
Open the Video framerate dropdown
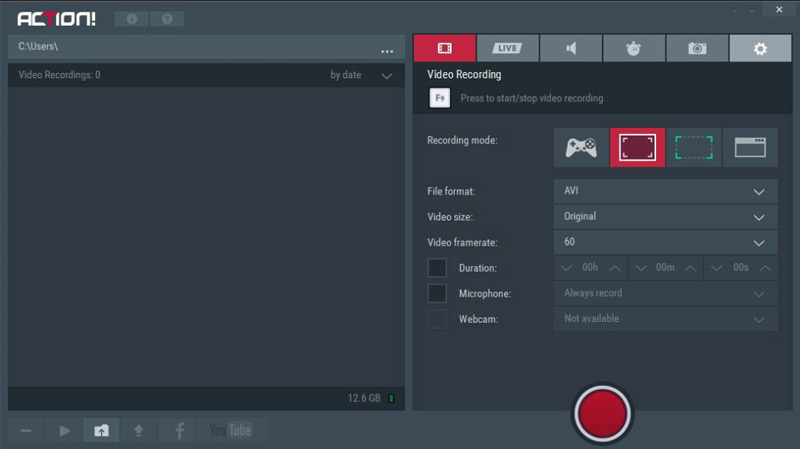pos(665,242)
